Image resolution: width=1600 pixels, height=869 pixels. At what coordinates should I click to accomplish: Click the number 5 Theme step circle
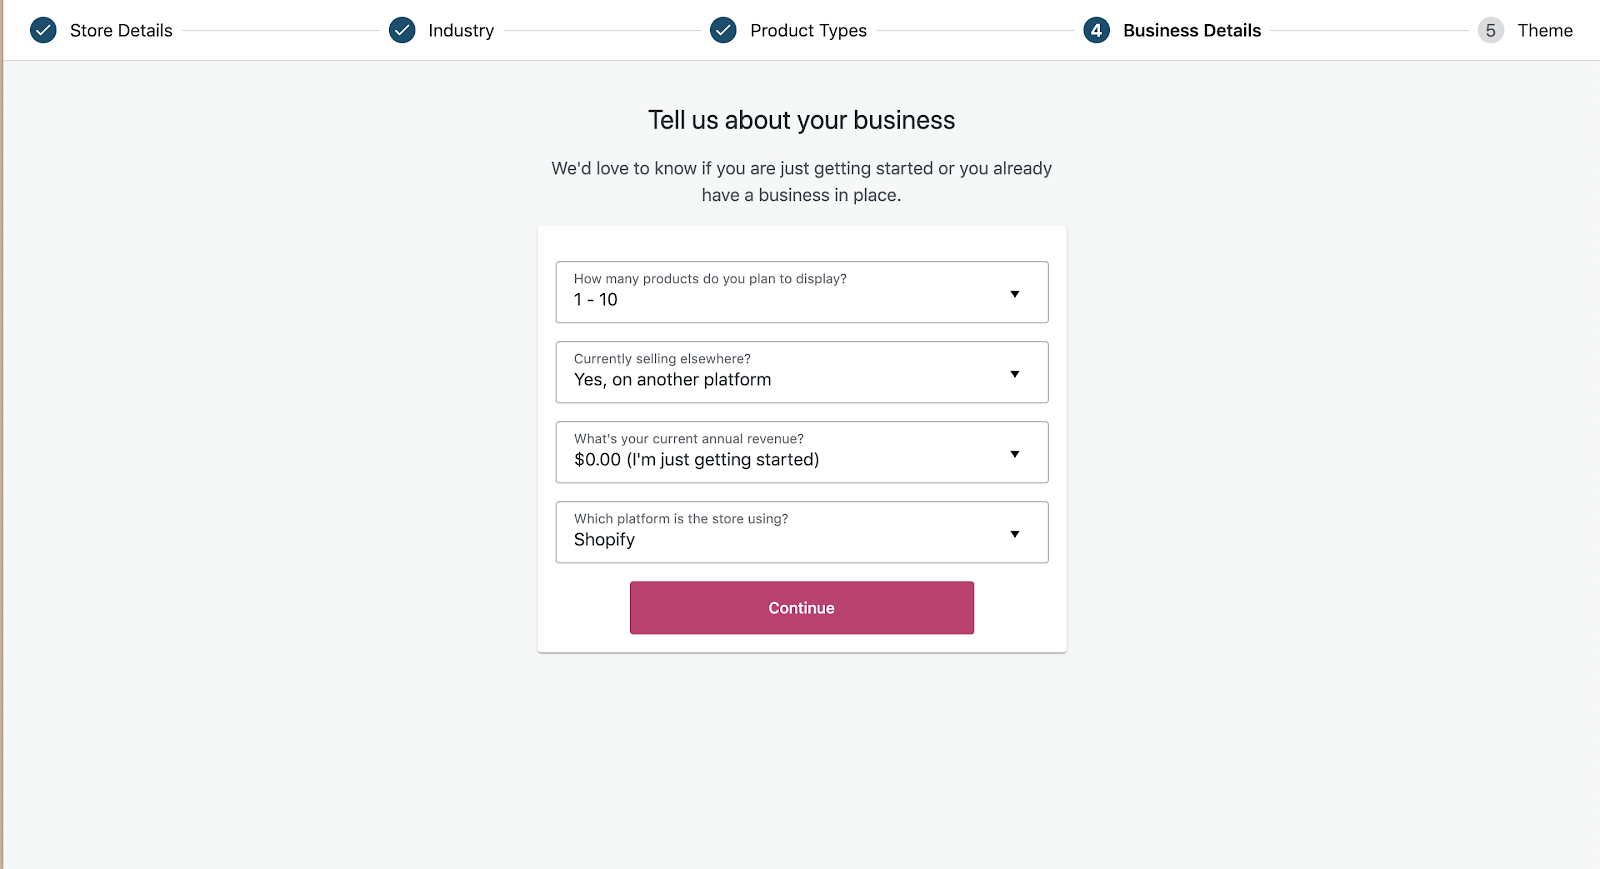1490,30
